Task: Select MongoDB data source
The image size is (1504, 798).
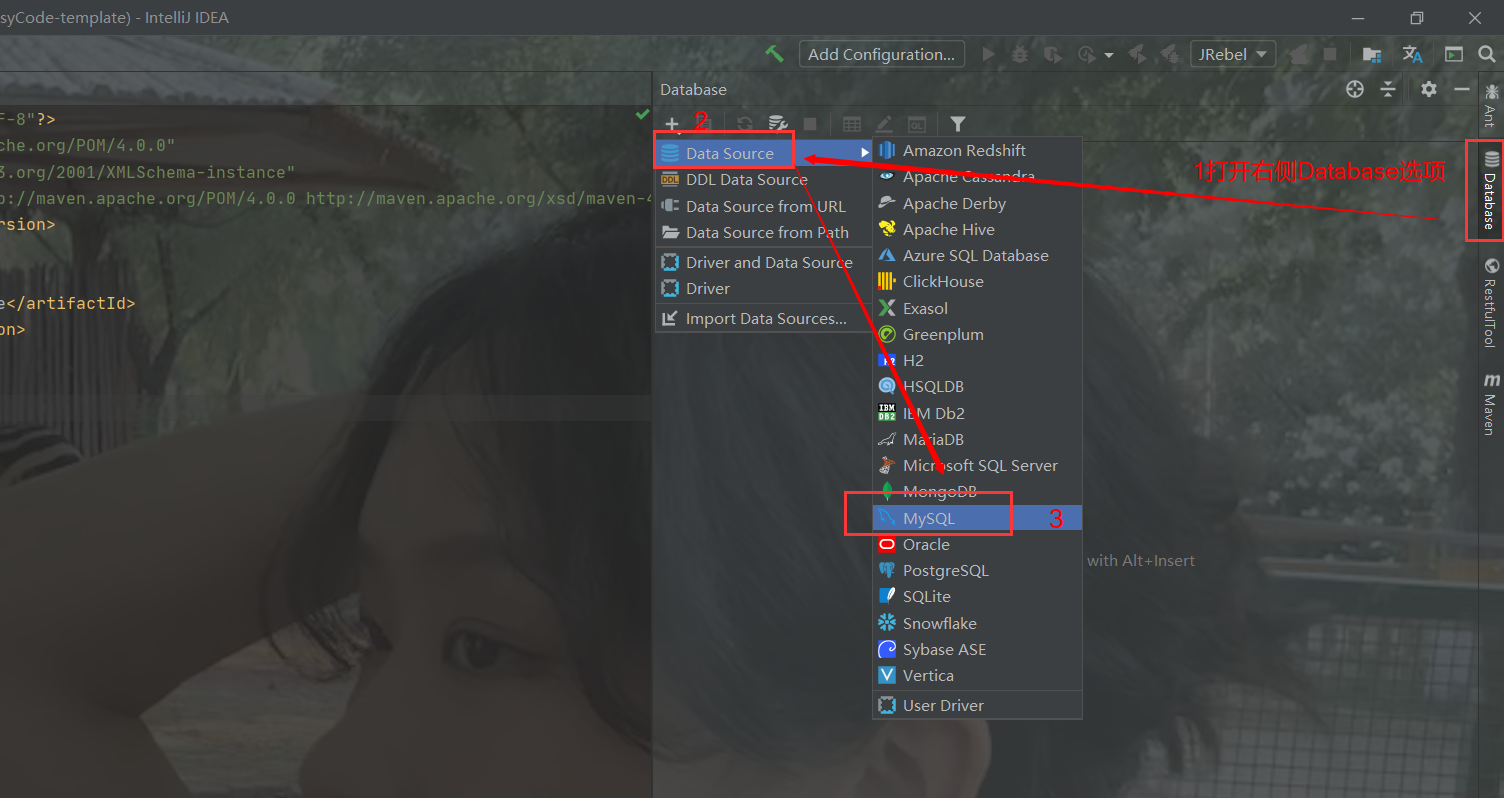Action: (x=977, y=491)
